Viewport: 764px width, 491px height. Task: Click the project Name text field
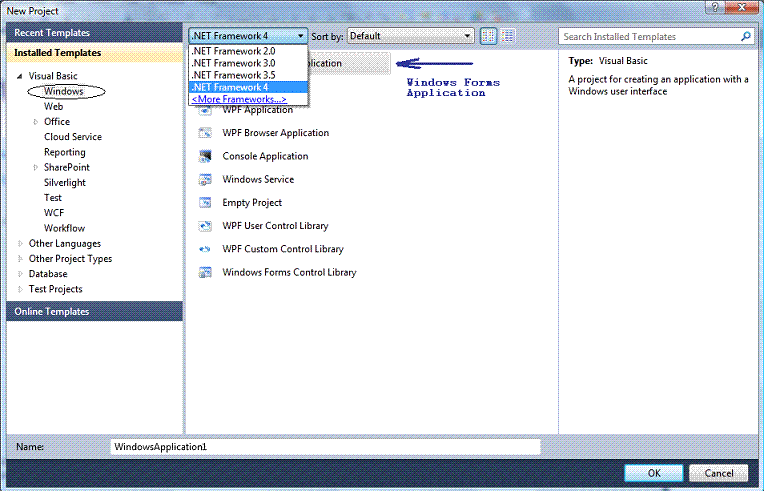coord(325,447)
